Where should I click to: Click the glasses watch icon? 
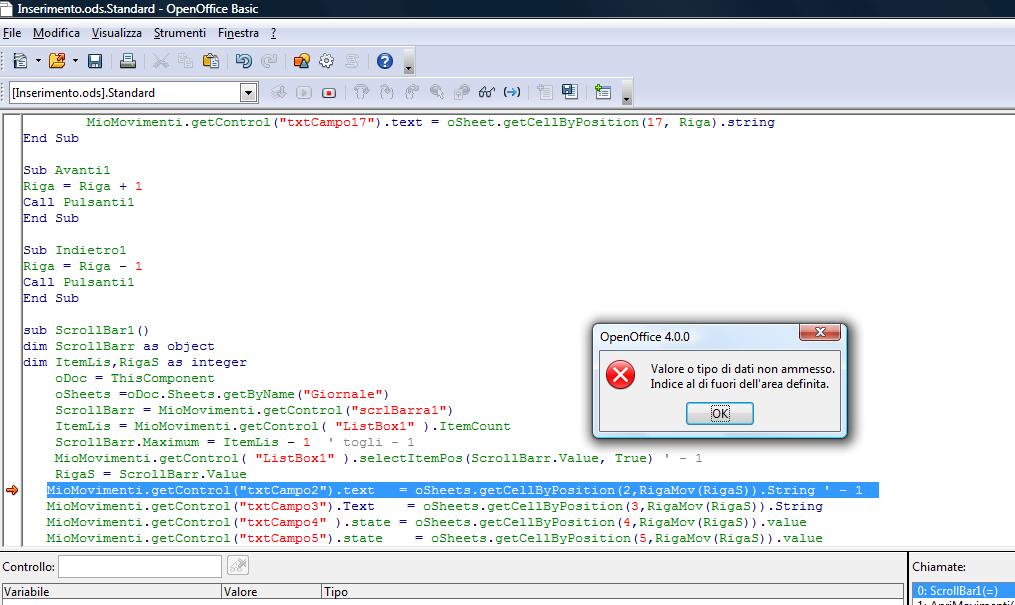click(486, 93)
